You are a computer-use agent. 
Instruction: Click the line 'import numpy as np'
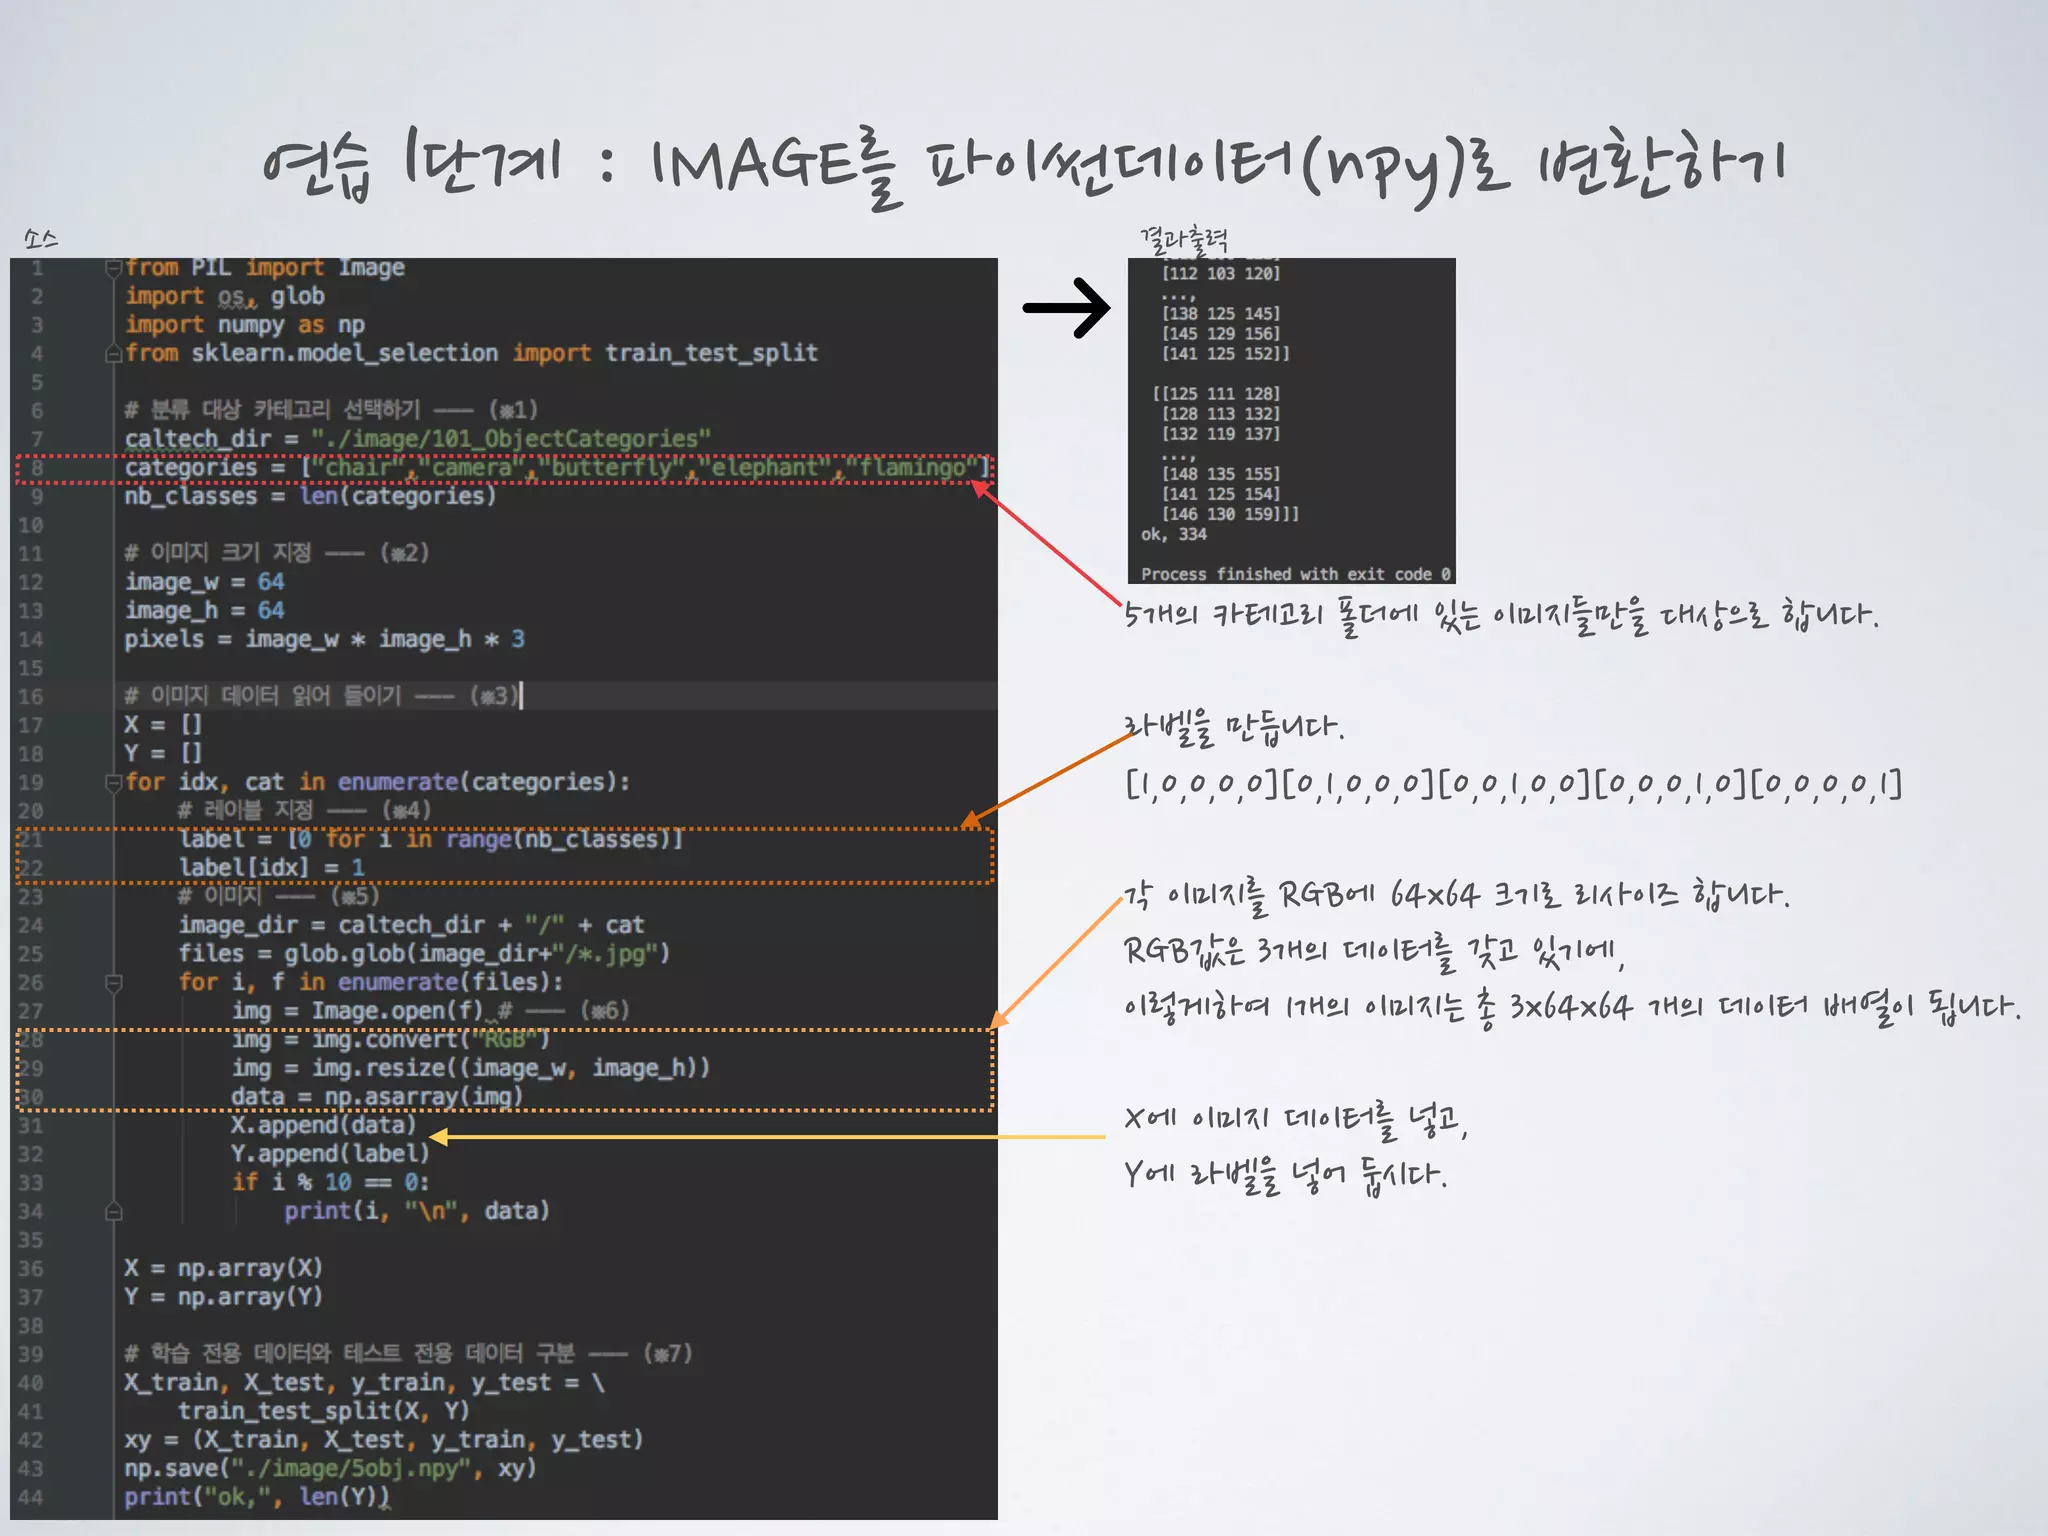[x=245, y=325]
